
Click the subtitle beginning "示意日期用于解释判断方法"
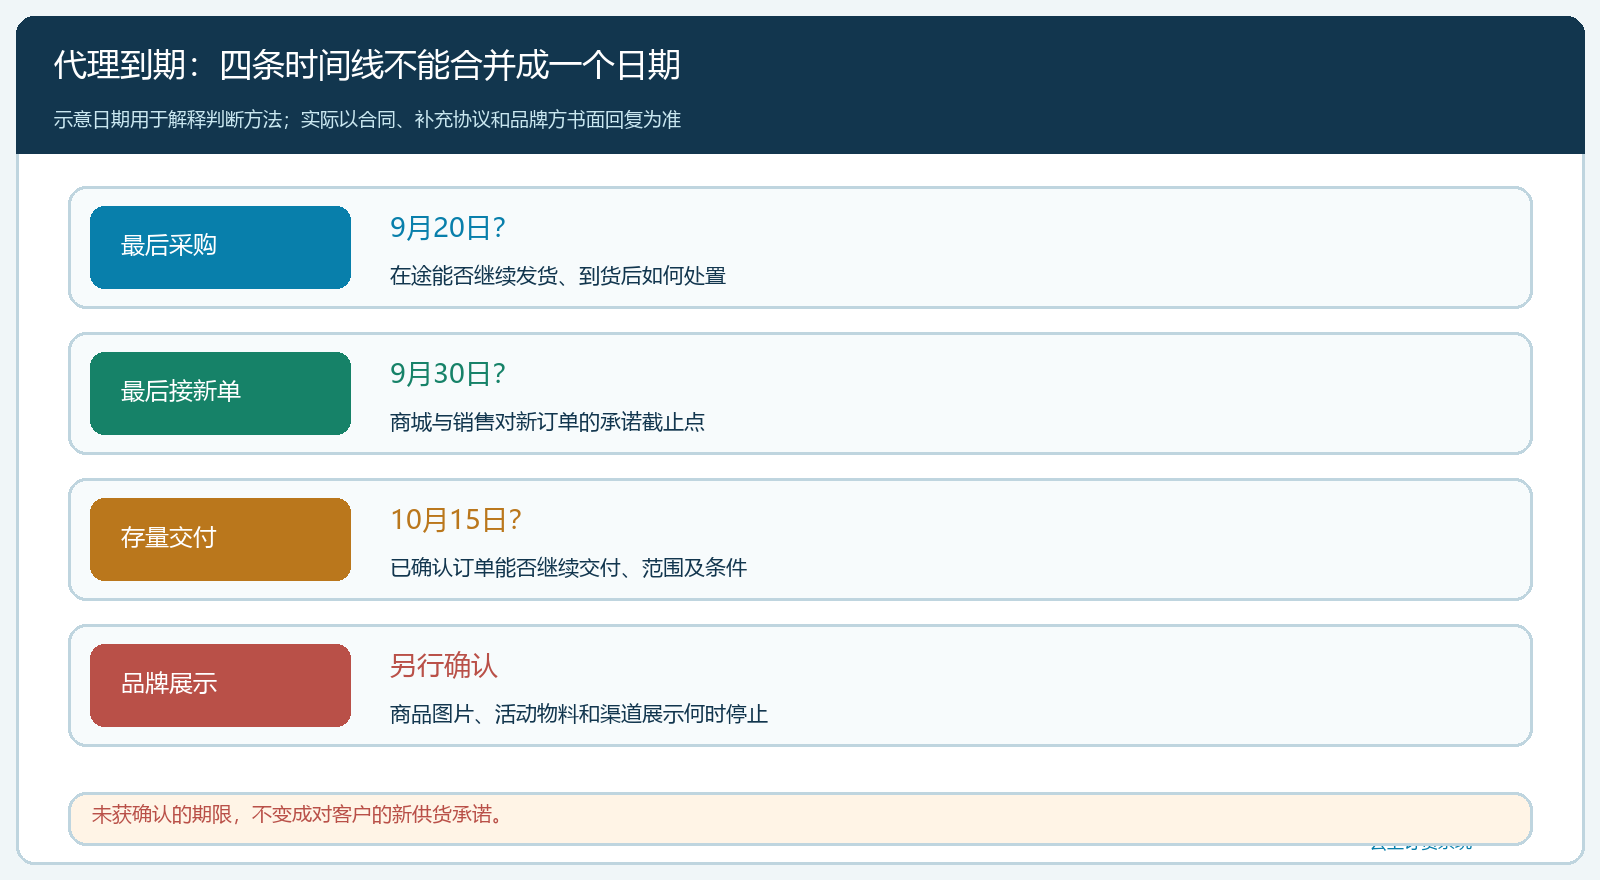(x=367, y=120)
